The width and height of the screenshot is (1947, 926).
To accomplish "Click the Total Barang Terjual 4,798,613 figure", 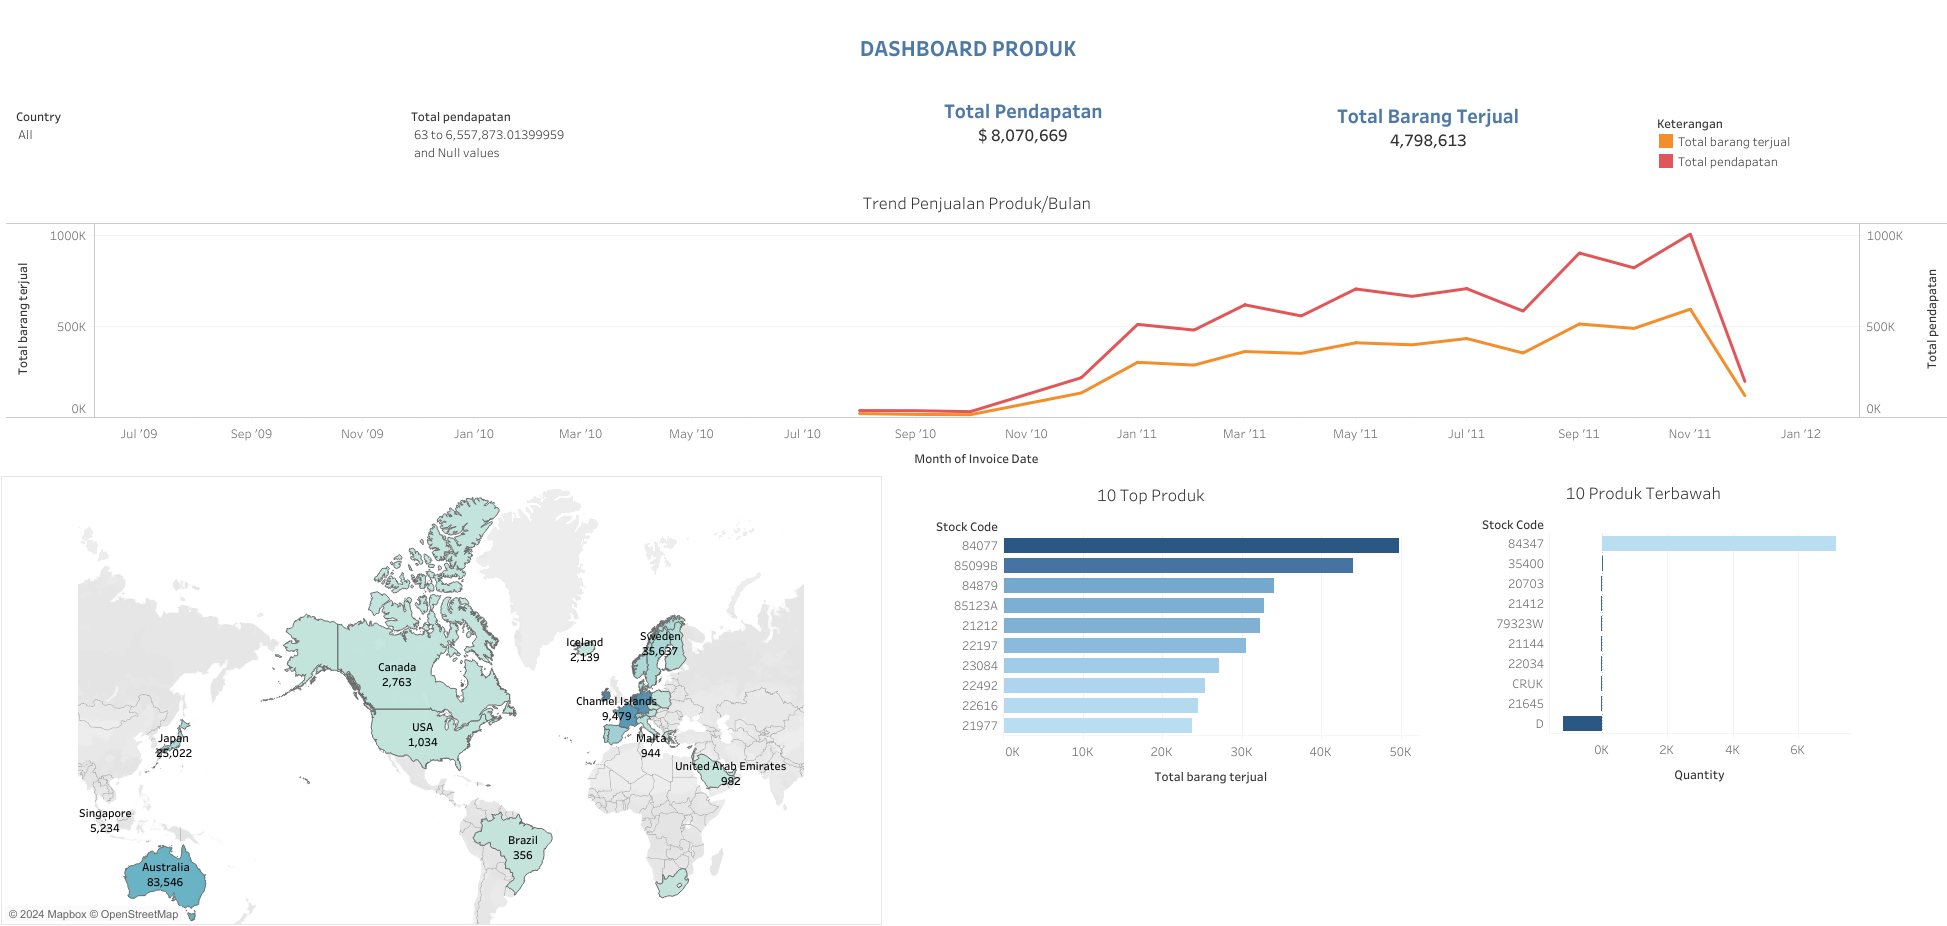I will point(1428,141).
